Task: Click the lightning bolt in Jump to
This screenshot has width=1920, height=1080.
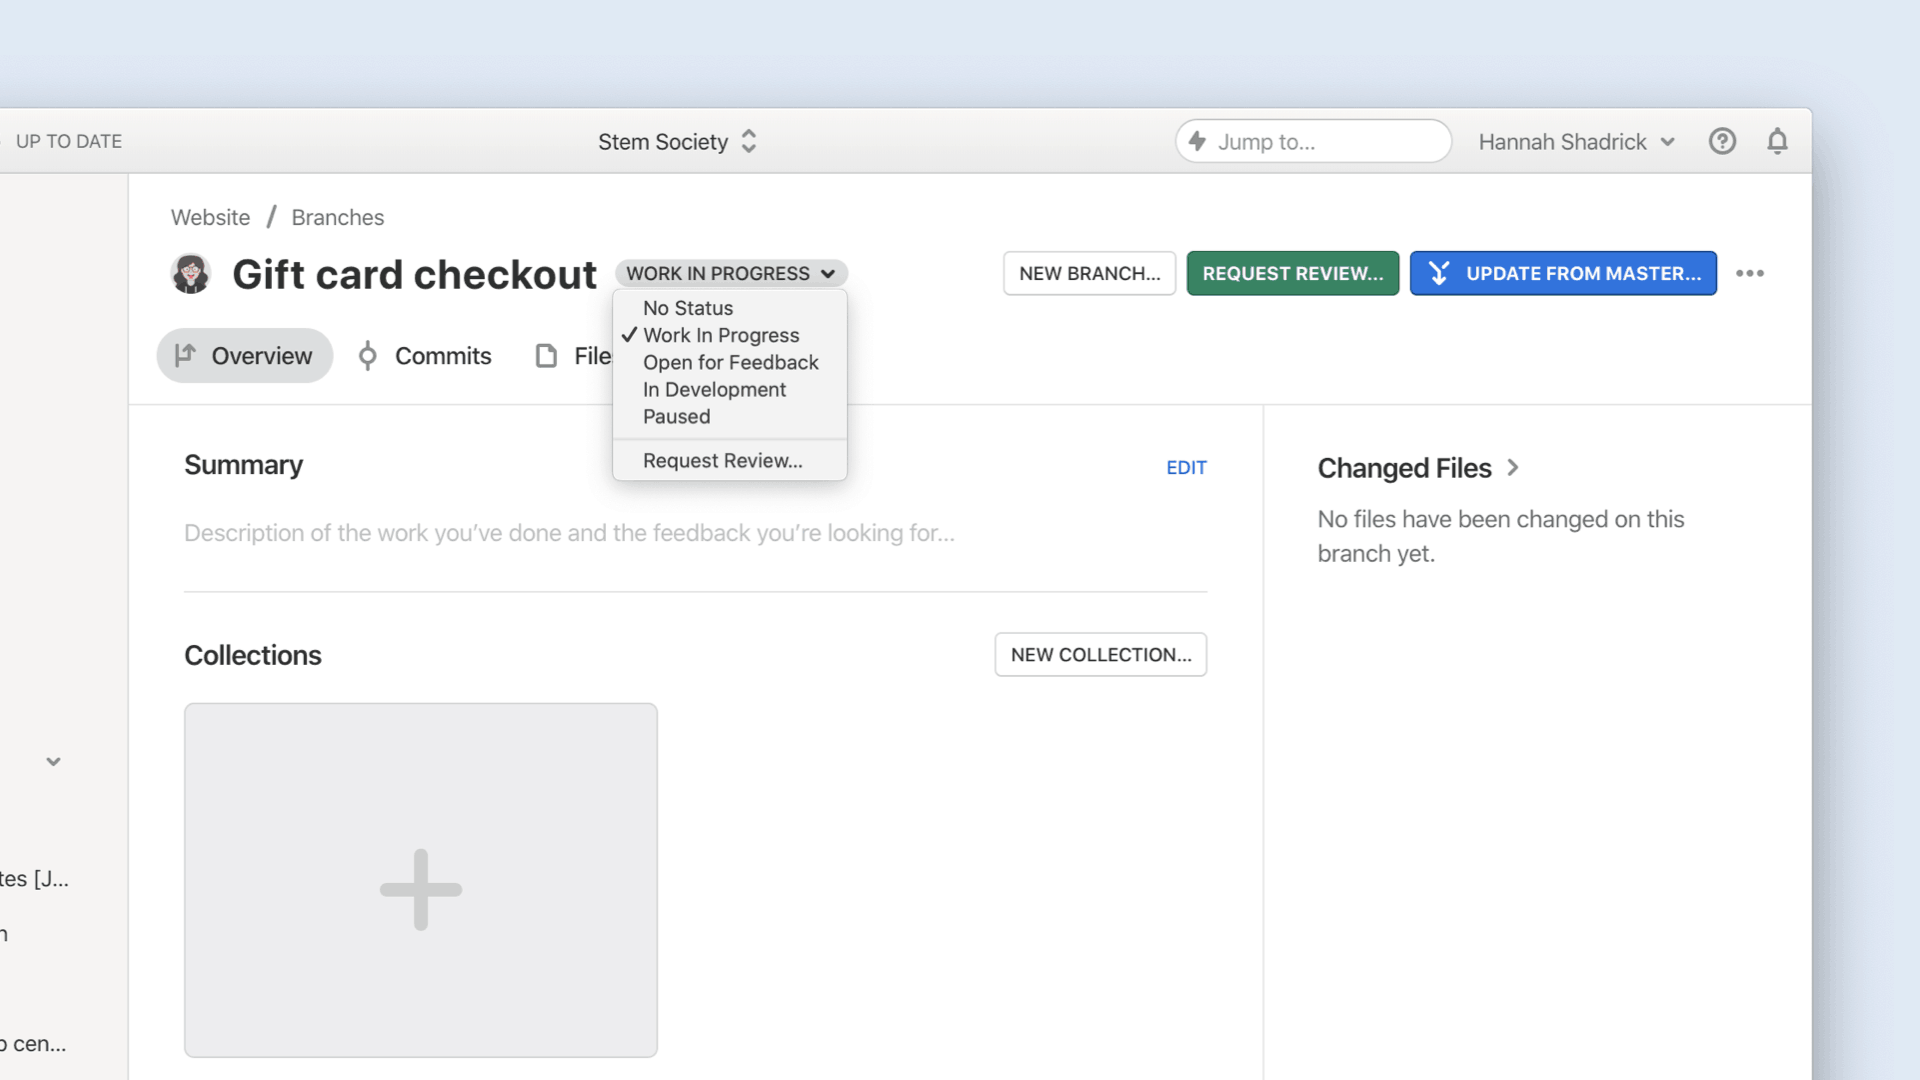Action: pos(1197,141)
